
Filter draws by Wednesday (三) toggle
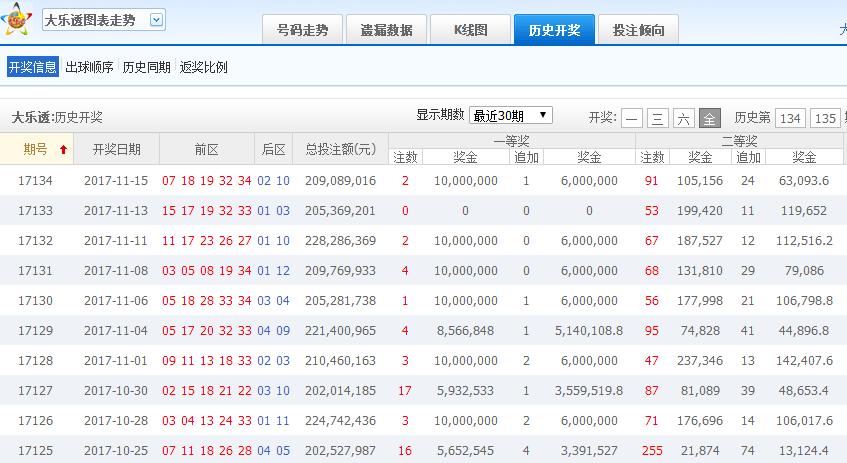coord(657,118)
